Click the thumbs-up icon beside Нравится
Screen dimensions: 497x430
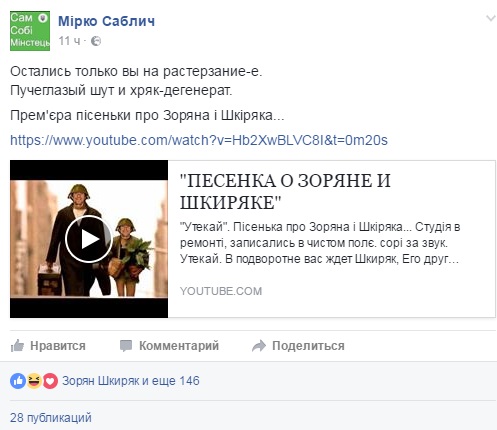tap(17, 346)
